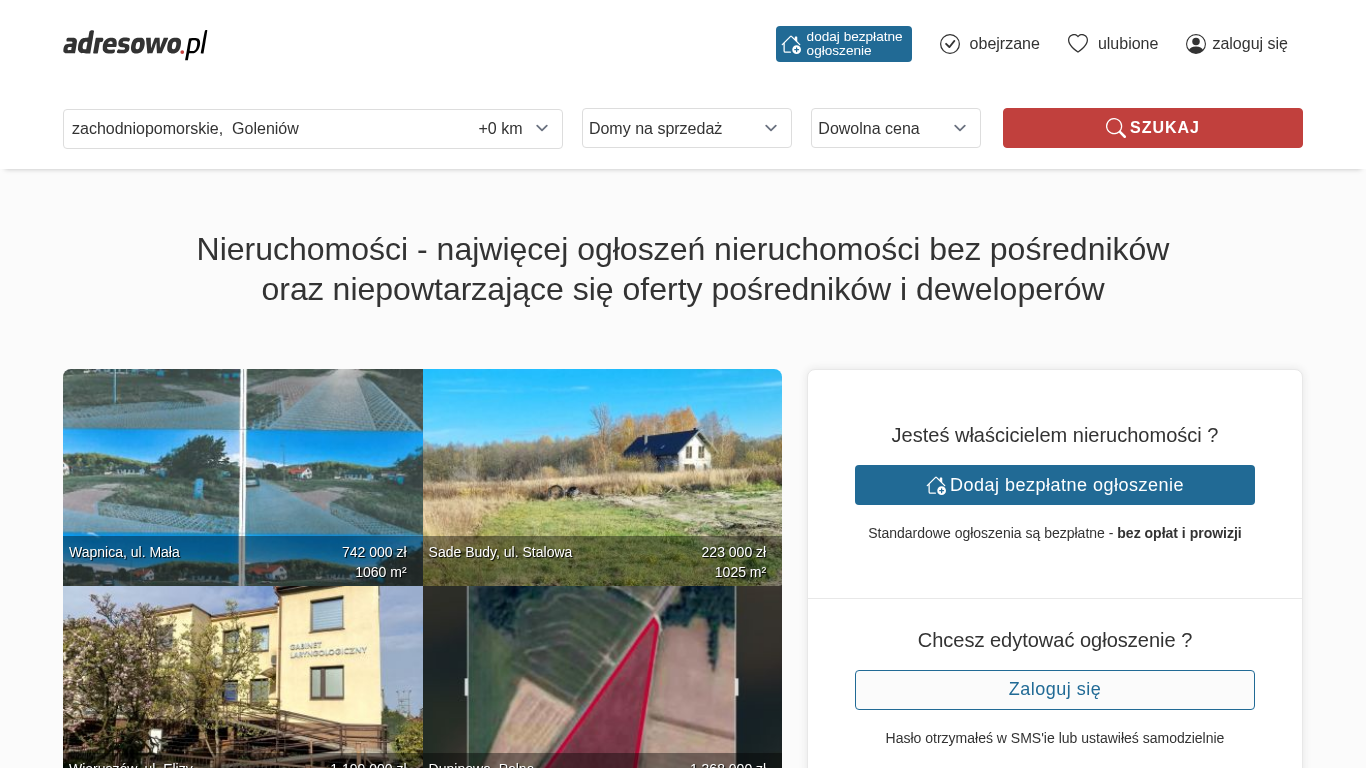Click the heart icon beside ulubione
This screenshot has width=1366, height=768.
pyautogui.click(x=1077, y=44)
